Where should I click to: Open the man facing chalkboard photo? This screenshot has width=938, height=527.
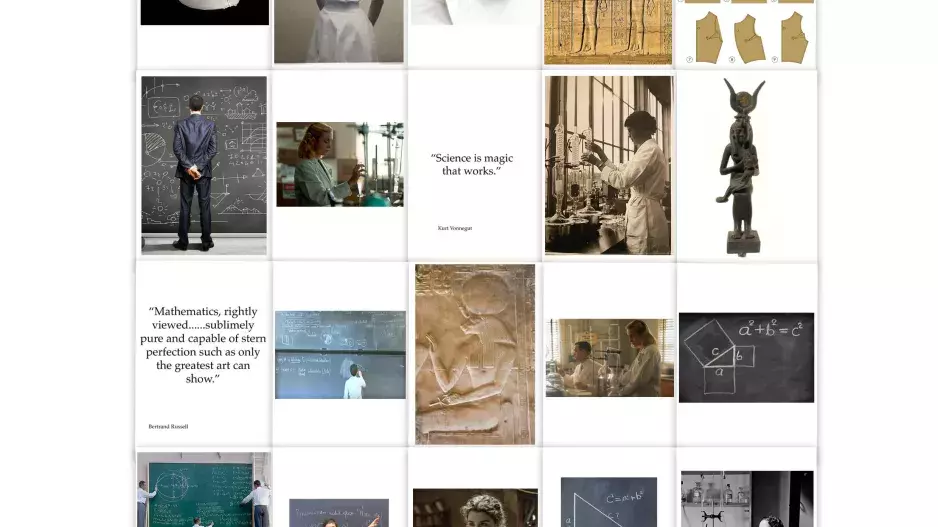204,165
